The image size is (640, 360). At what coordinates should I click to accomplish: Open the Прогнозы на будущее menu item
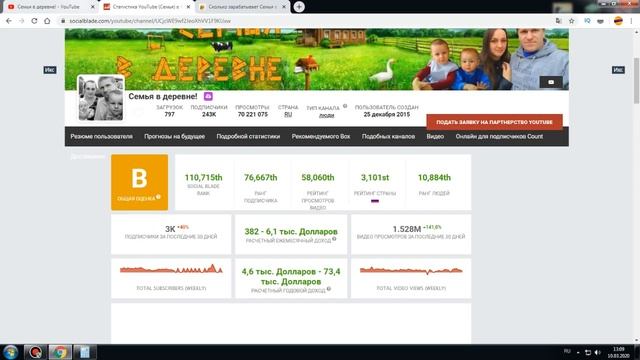click(x=174, y=136)
